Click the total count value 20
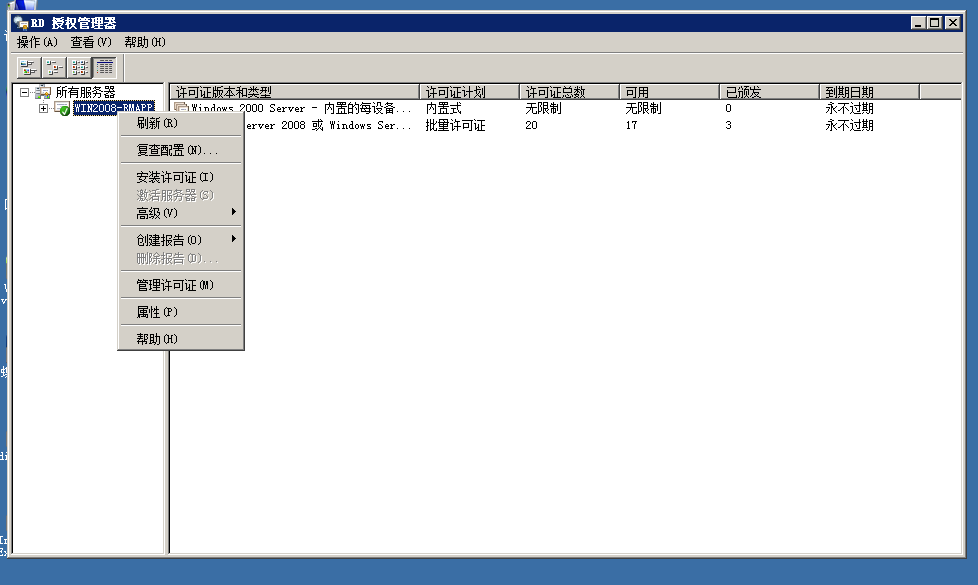Image resolution: width=978 pixels, height=585 pixels. (x=531, y=125)
